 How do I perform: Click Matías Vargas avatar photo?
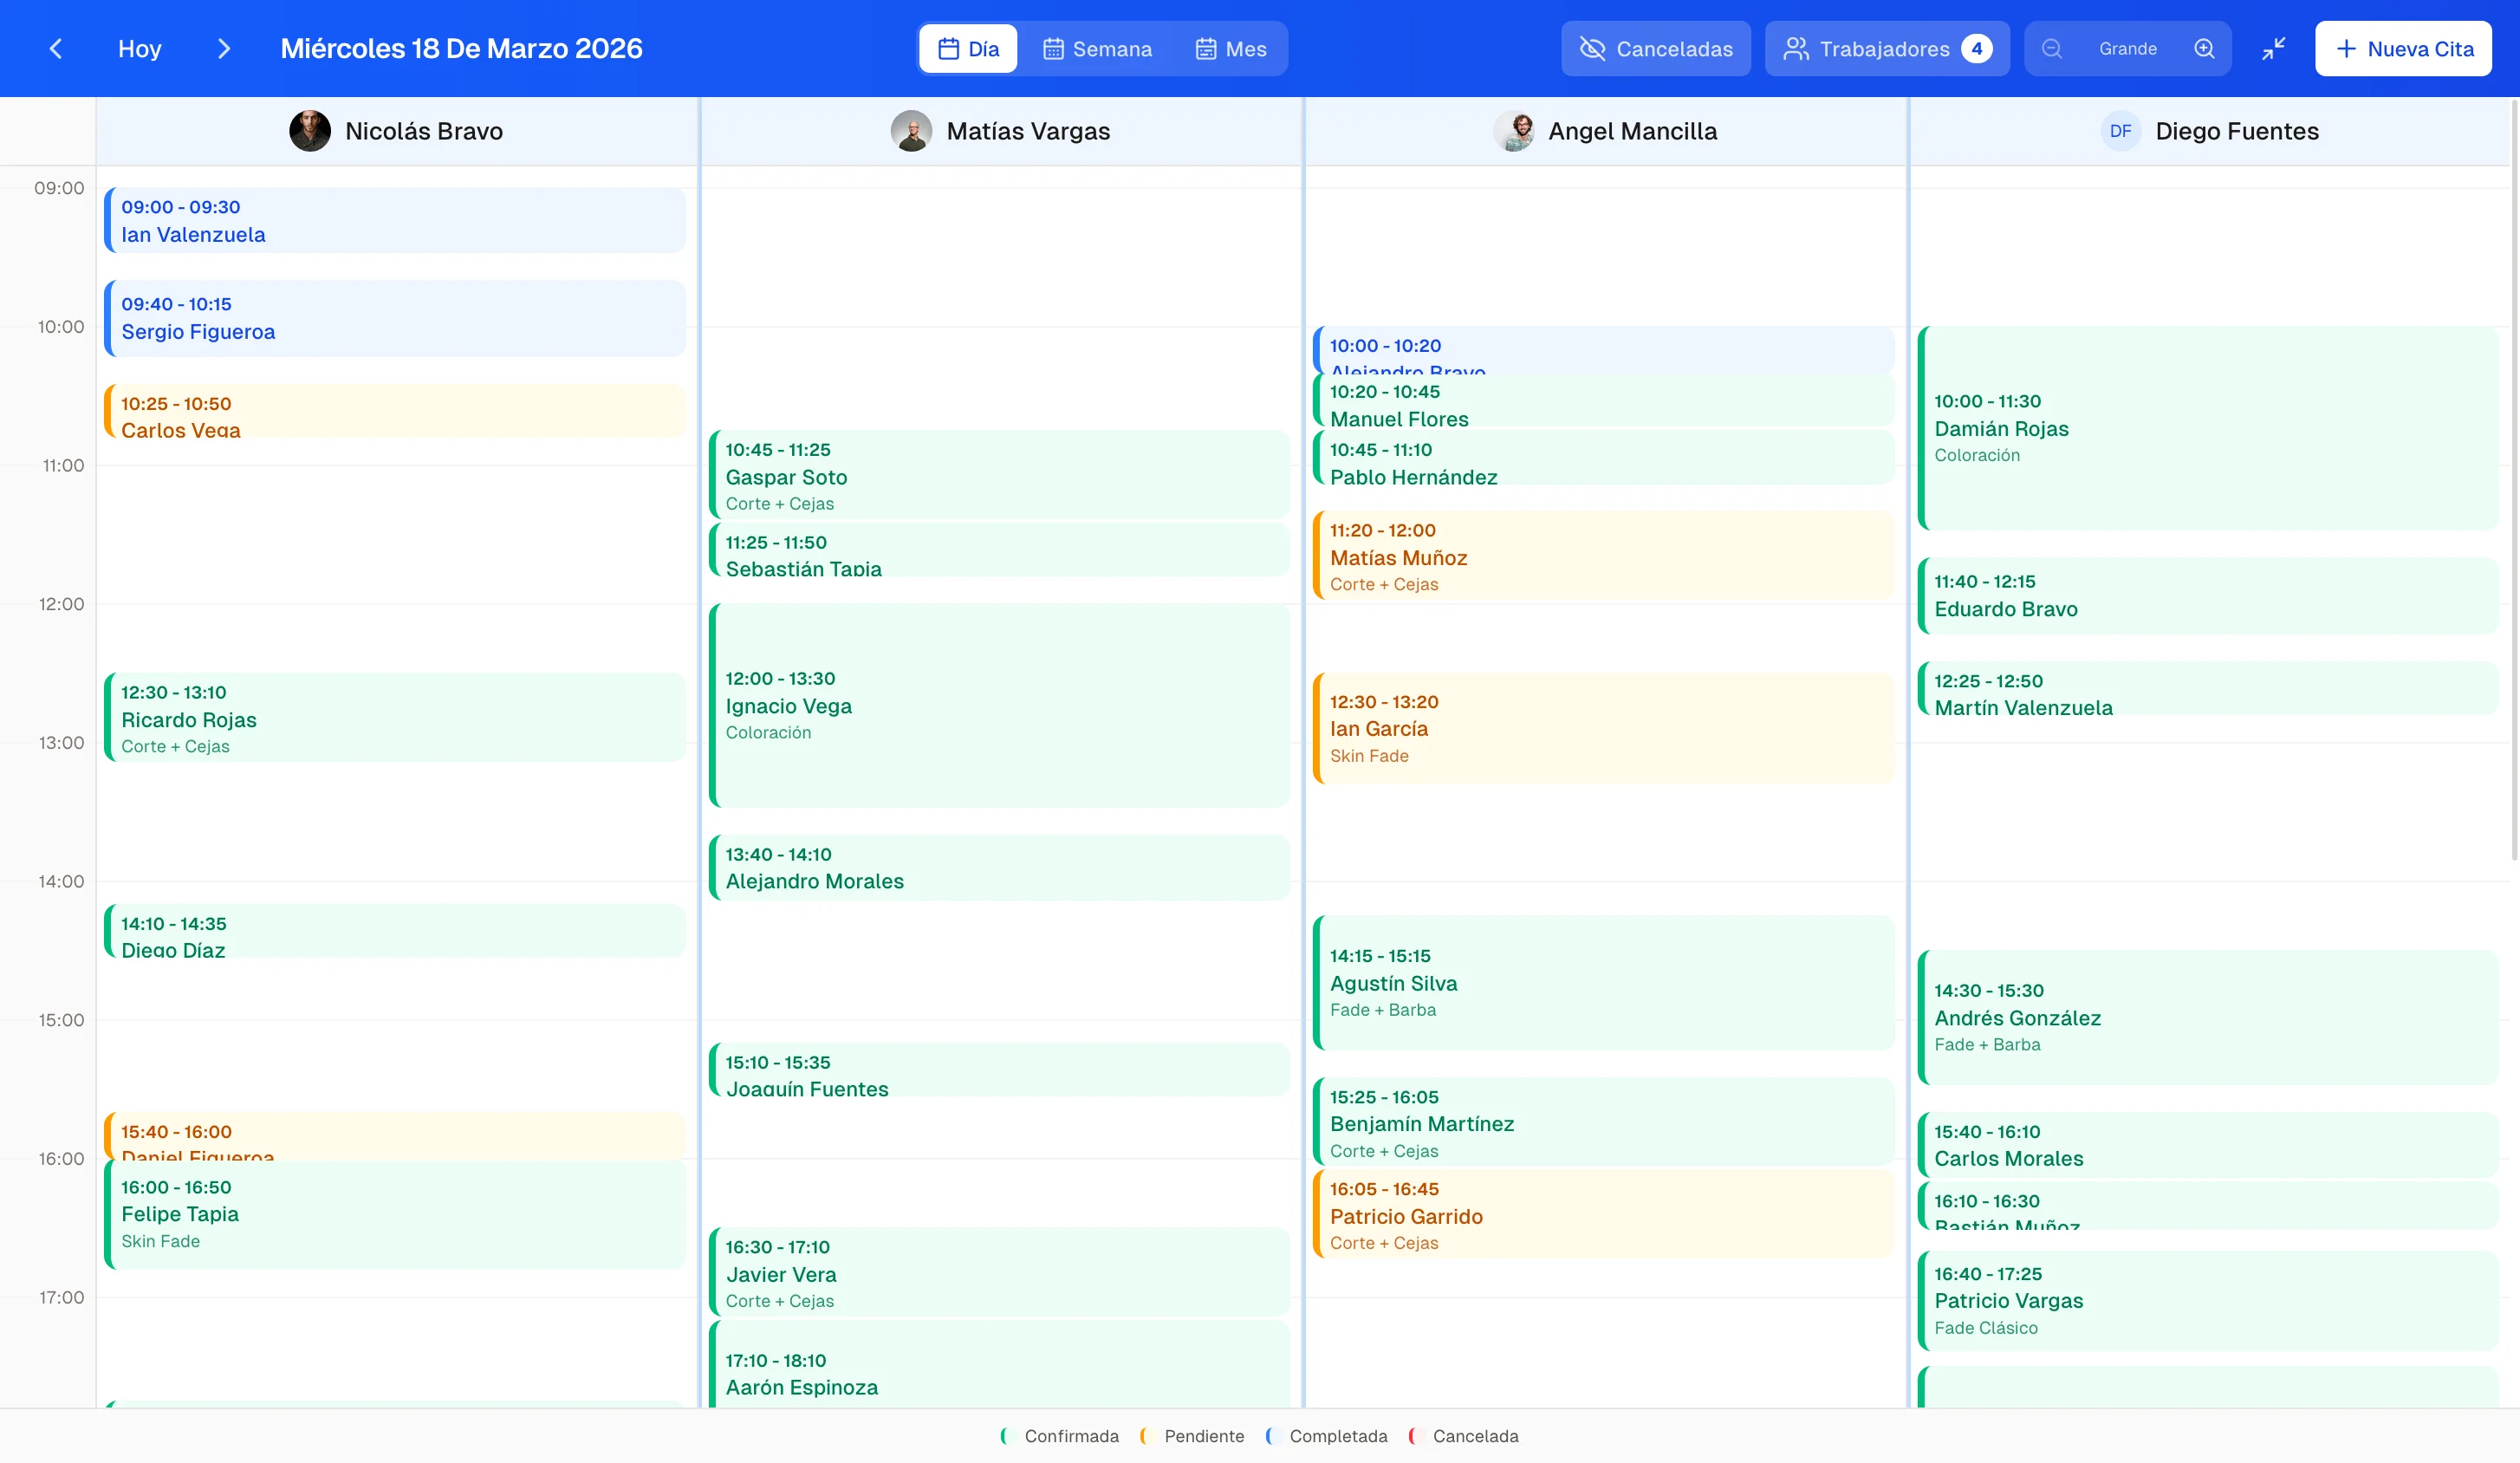[x=911, y=131]
